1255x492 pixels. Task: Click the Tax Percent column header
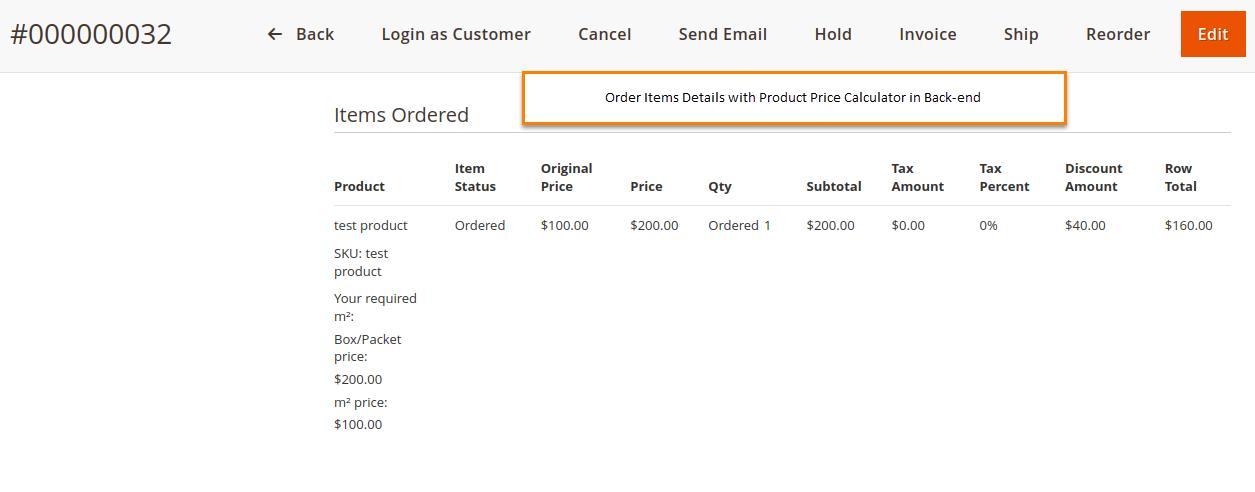1004,177
